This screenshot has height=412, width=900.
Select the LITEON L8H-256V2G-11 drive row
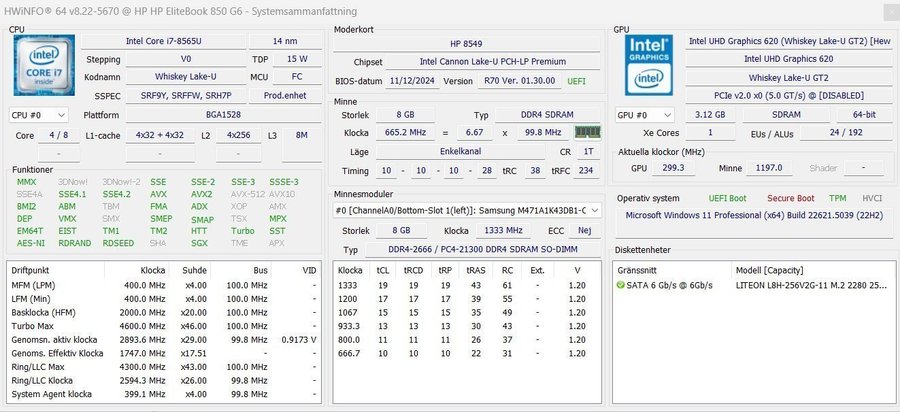752,285
